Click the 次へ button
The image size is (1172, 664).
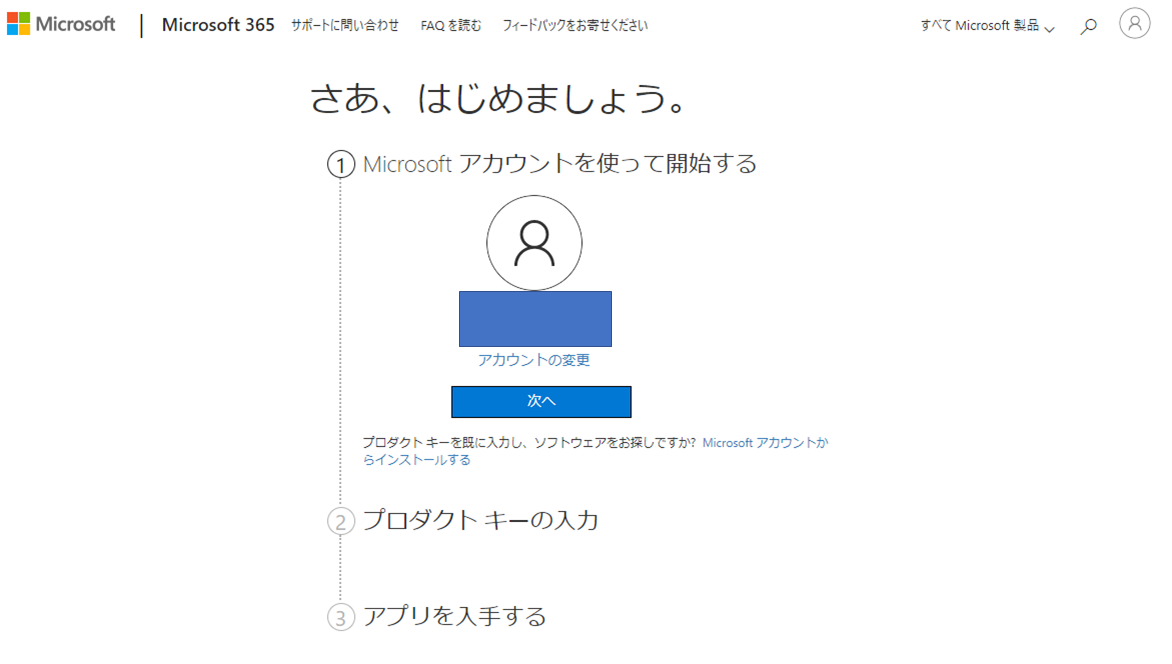click(541, 402)
